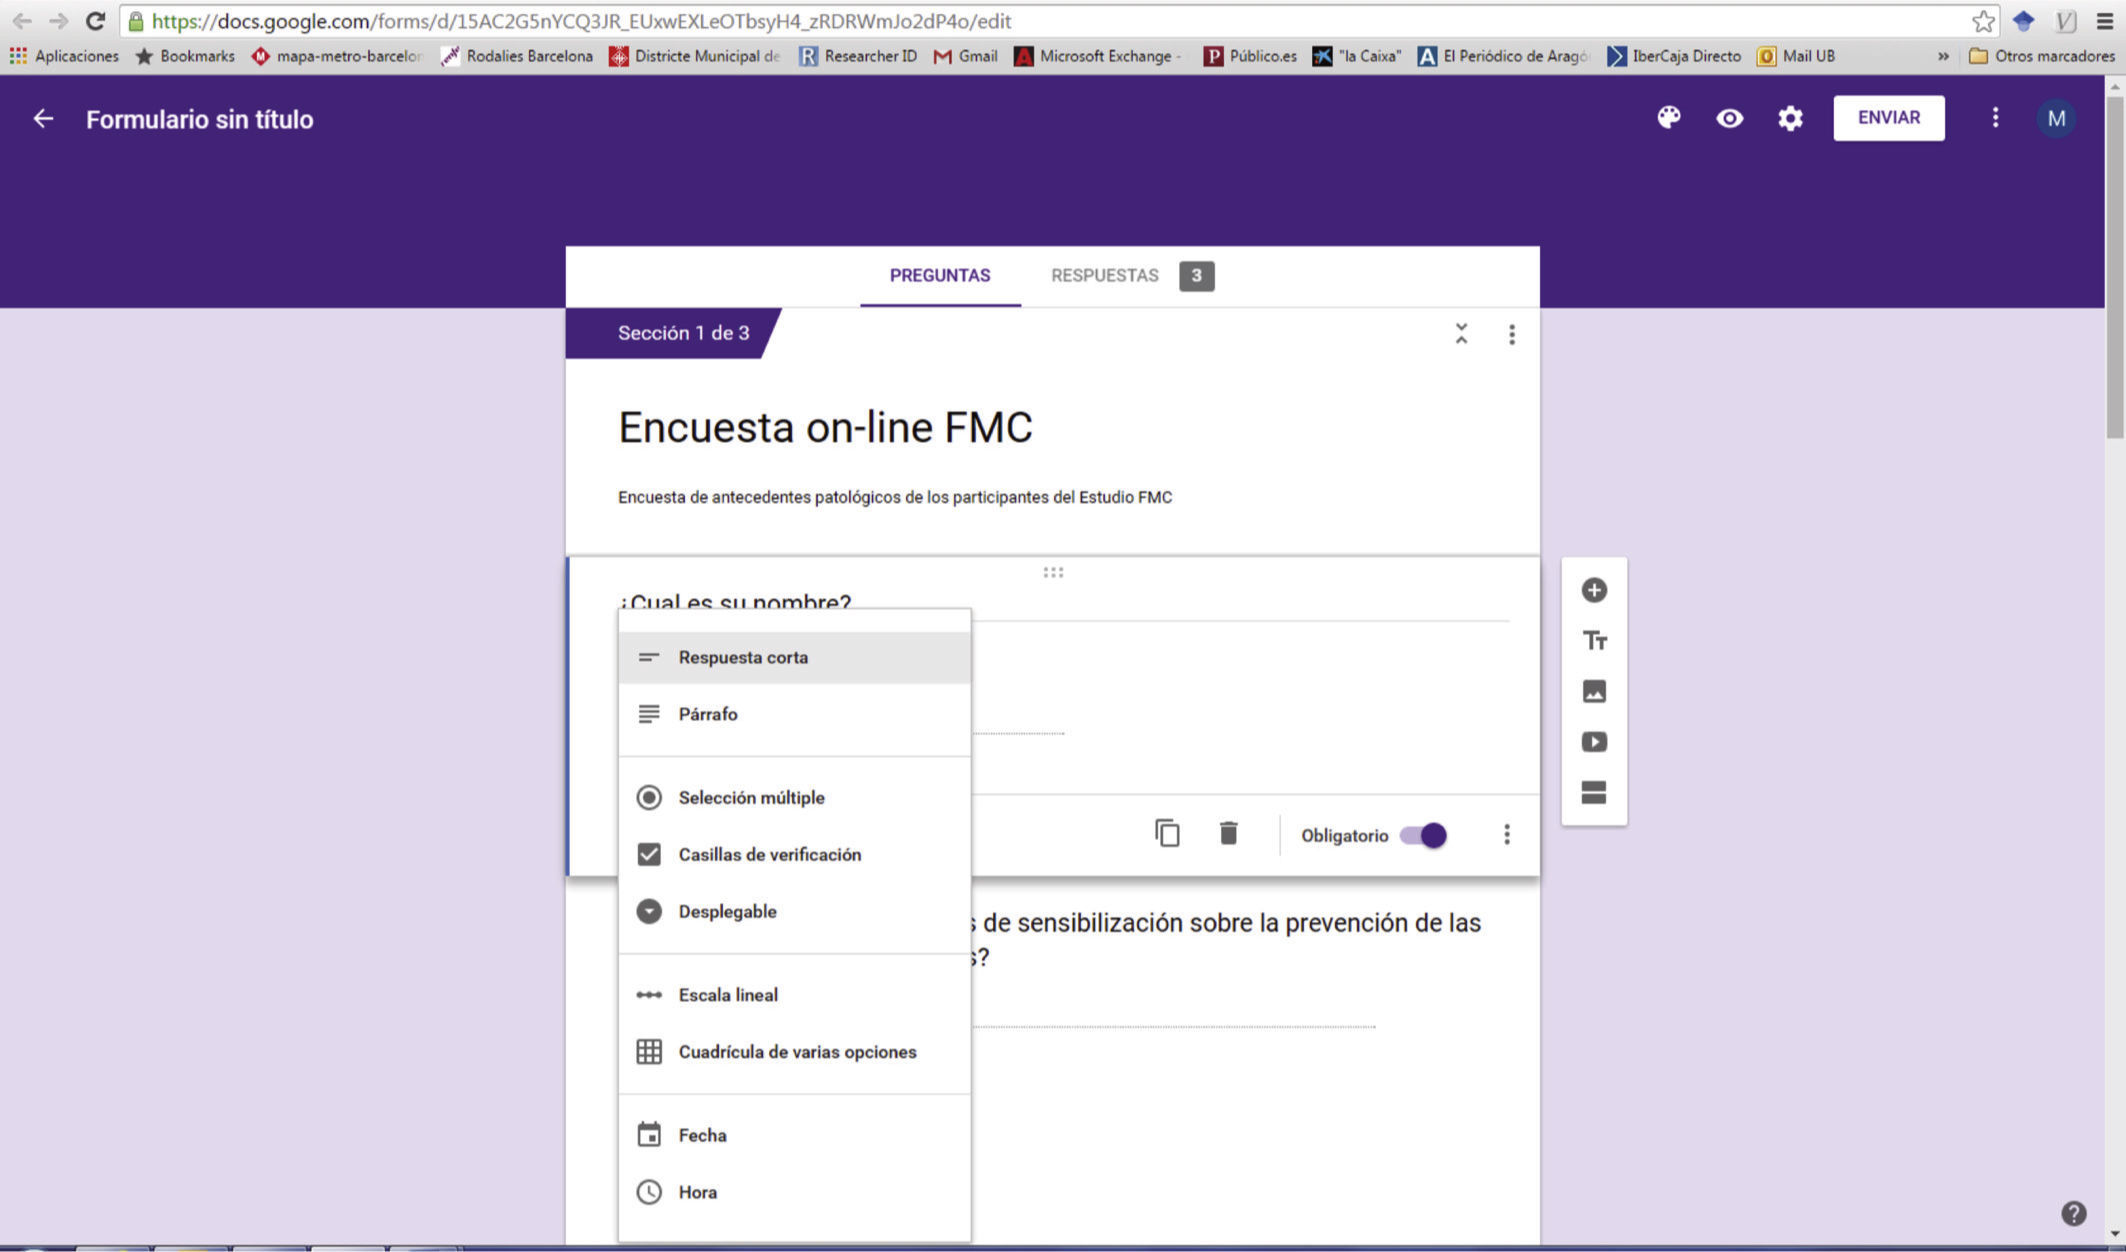The height and width of the screenshot is (1252, 2126).
Task: Select Casillas de verificación option
Action: (x=769, y=854)
